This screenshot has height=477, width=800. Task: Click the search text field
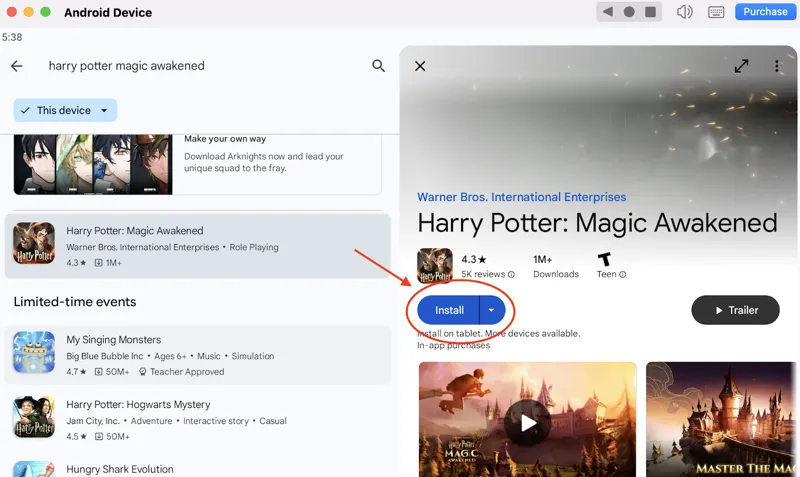(x=200, y=66)
